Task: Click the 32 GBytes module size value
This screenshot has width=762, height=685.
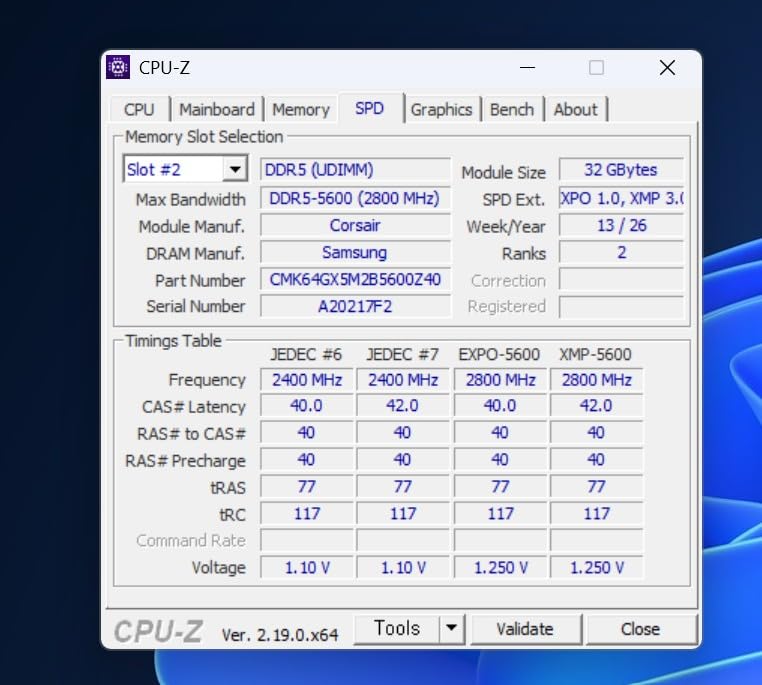Action: (x=621, y=170)
